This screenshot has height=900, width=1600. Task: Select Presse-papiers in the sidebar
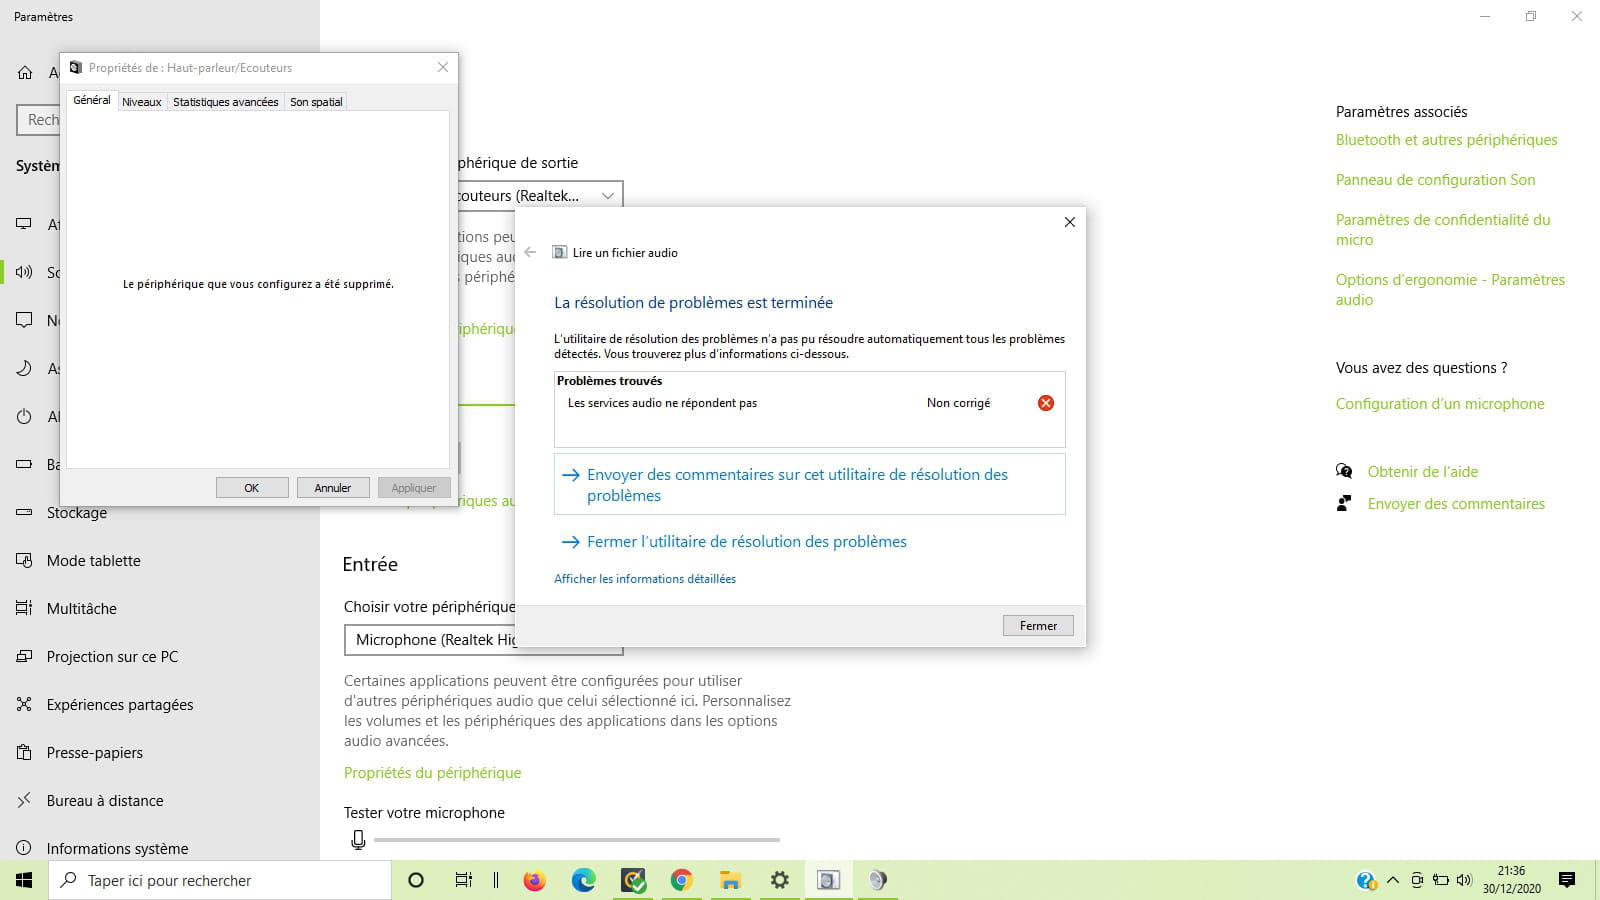coord(160,753)
